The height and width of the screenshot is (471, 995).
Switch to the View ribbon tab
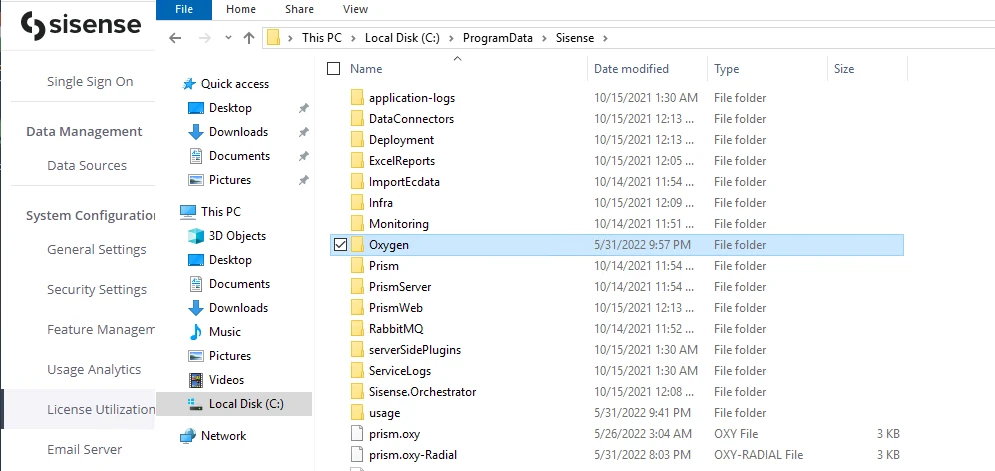coord(355,9)
